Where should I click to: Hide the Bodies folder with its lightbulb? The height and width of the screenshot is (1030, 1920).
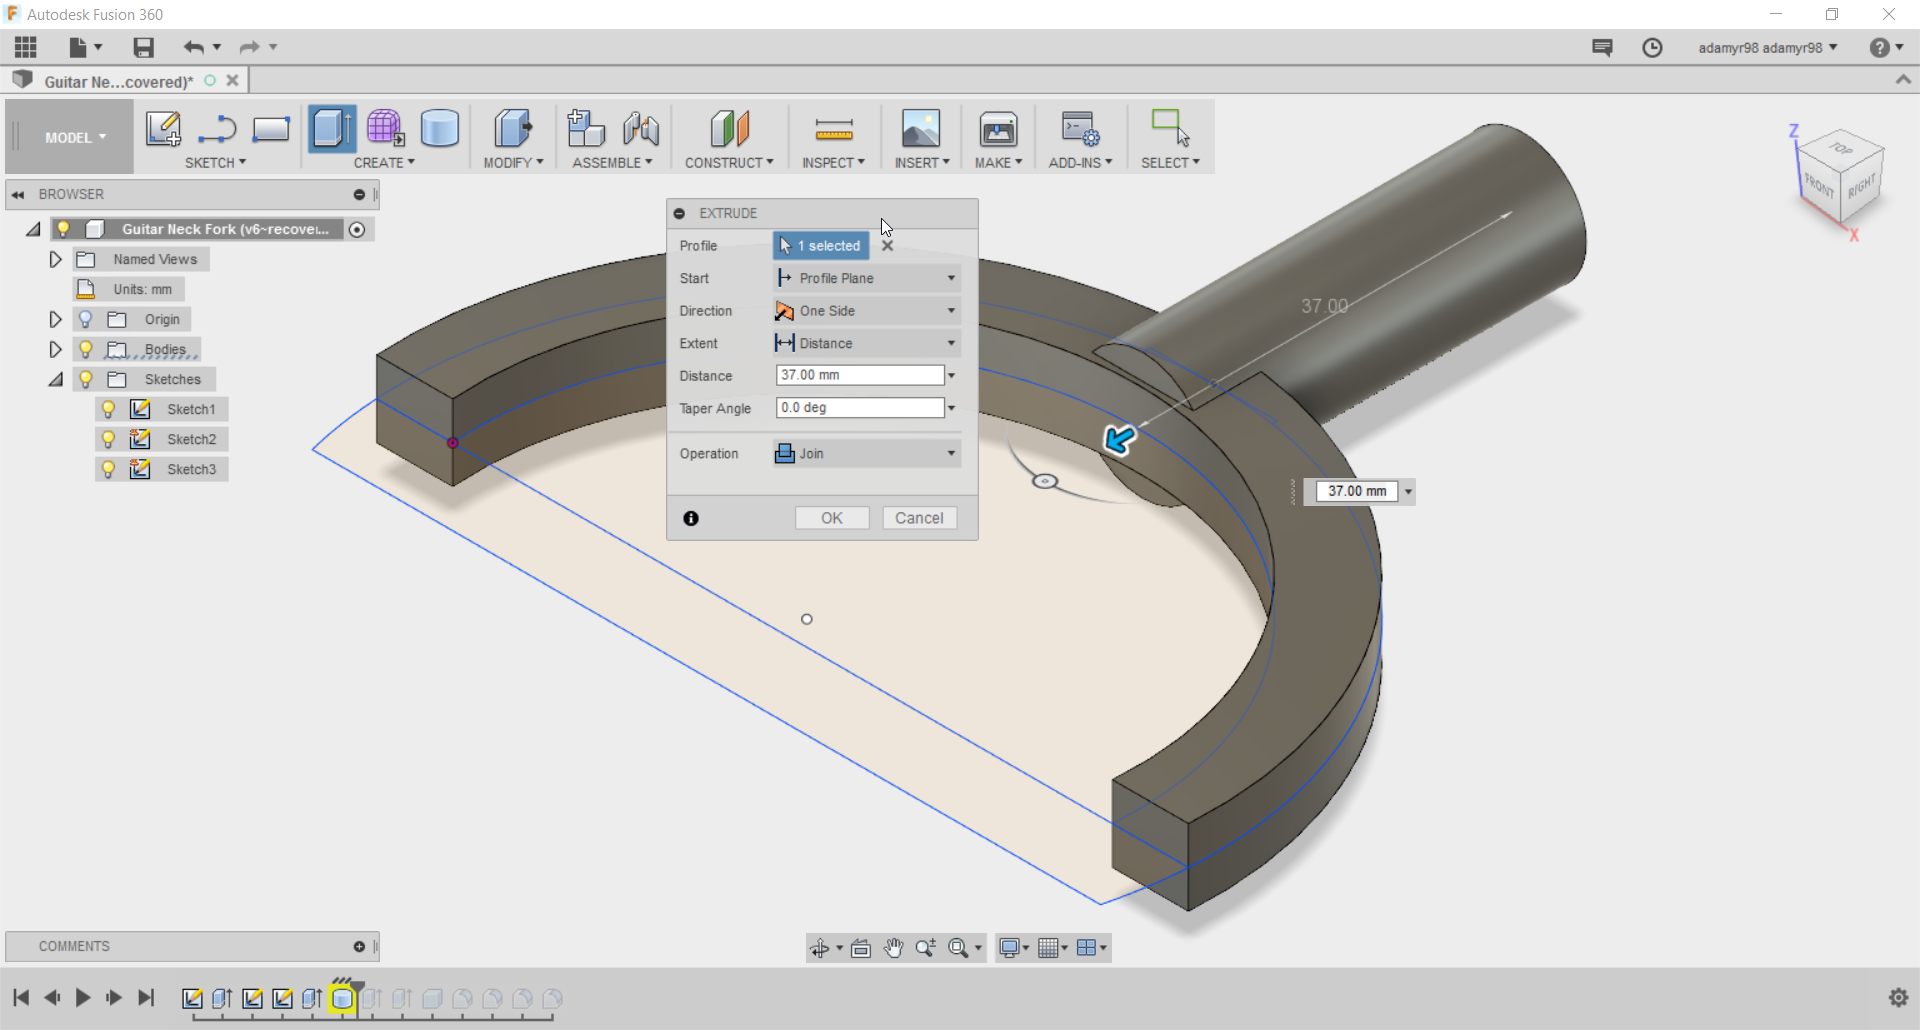point(86,349)
